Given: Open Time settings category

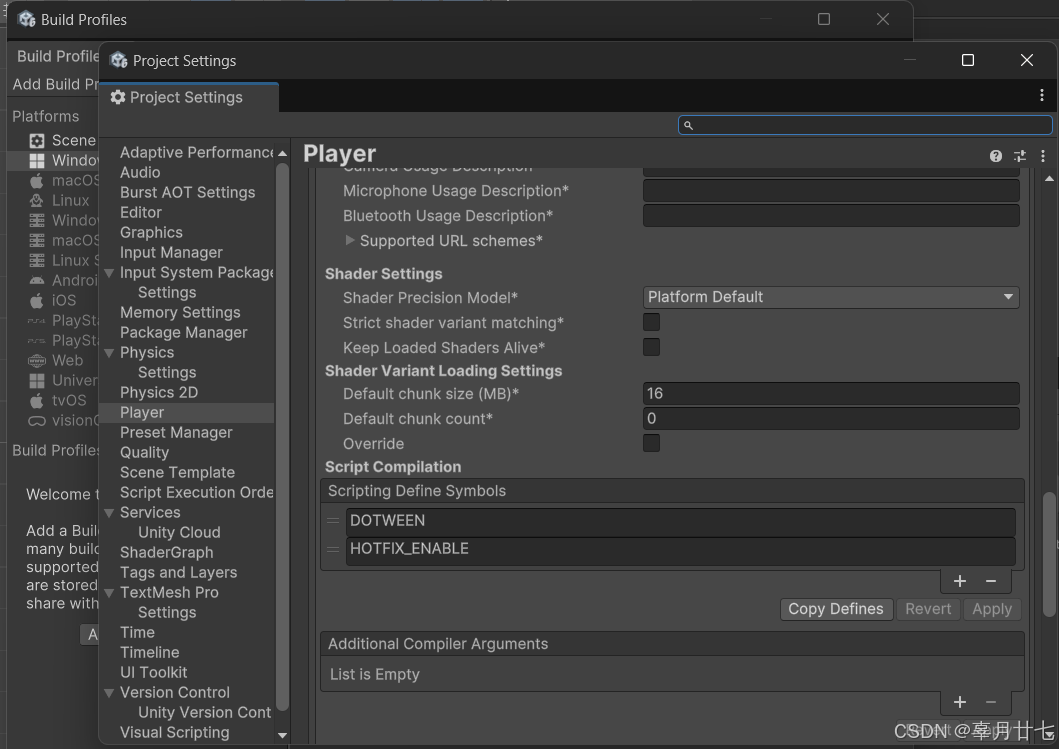Looking at the screenshot, I should pyautogui.click(x=137, y=633).
